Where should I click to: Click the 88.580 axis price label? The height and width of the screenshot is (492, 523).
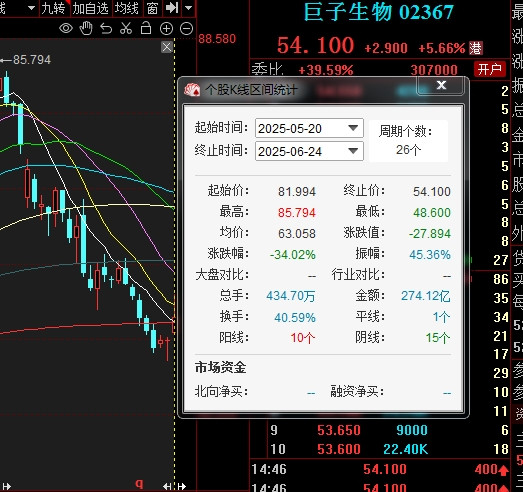coord(217,39)
